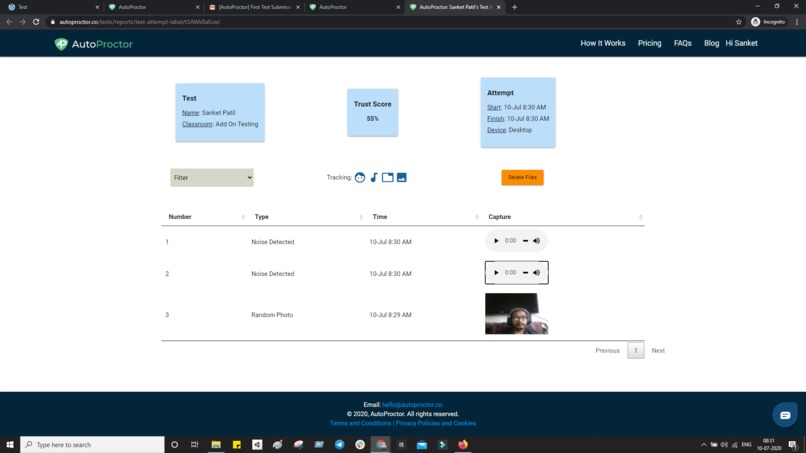The height and width of the screenshot is (453, 806).
Task: Click the AutoProctor shield logo
Action: 61,44
